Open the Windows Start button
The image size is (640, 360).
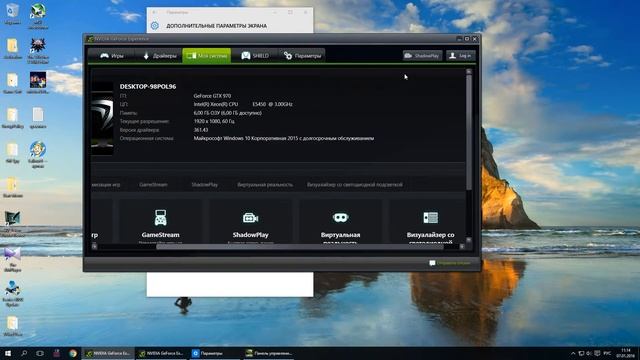8,353
